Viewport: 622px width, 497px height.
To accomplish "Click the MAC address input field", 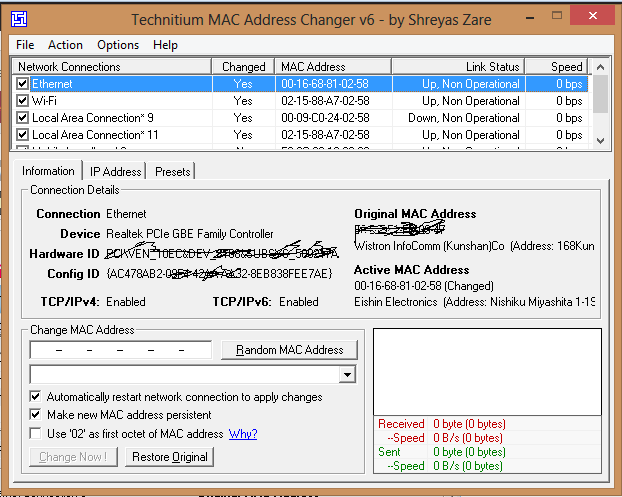I will 121,350.
